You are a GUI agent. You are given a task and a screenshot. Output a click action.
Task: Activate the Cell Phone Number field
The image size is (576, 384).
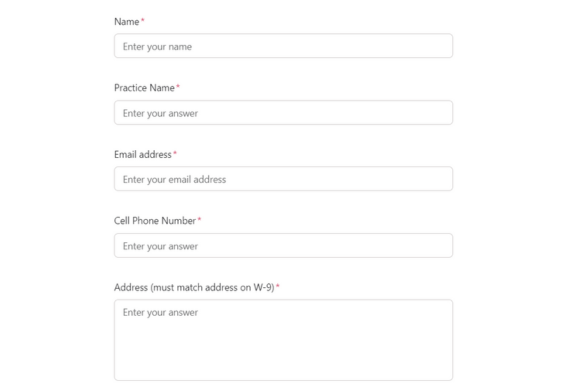click(283, 245)
